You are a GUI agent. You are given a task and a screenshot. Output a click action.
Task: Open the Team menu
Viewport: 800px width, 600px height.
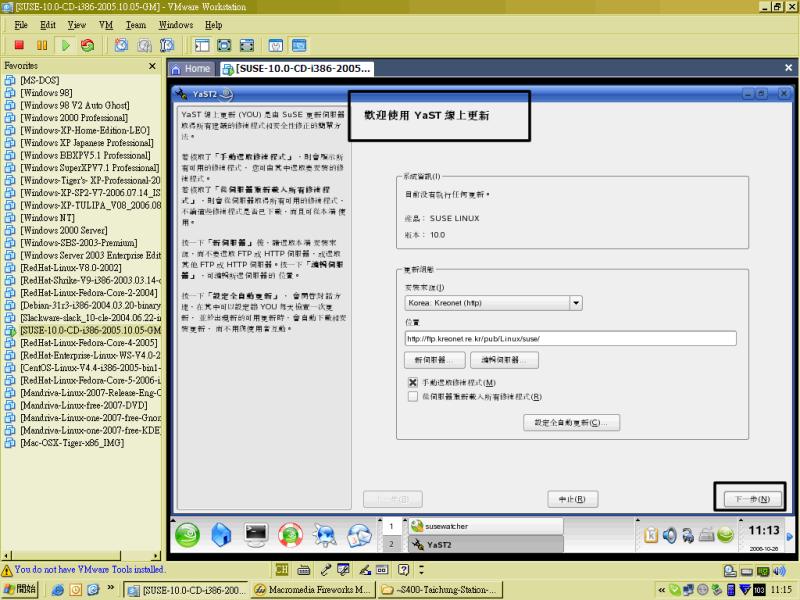[136, 25]
